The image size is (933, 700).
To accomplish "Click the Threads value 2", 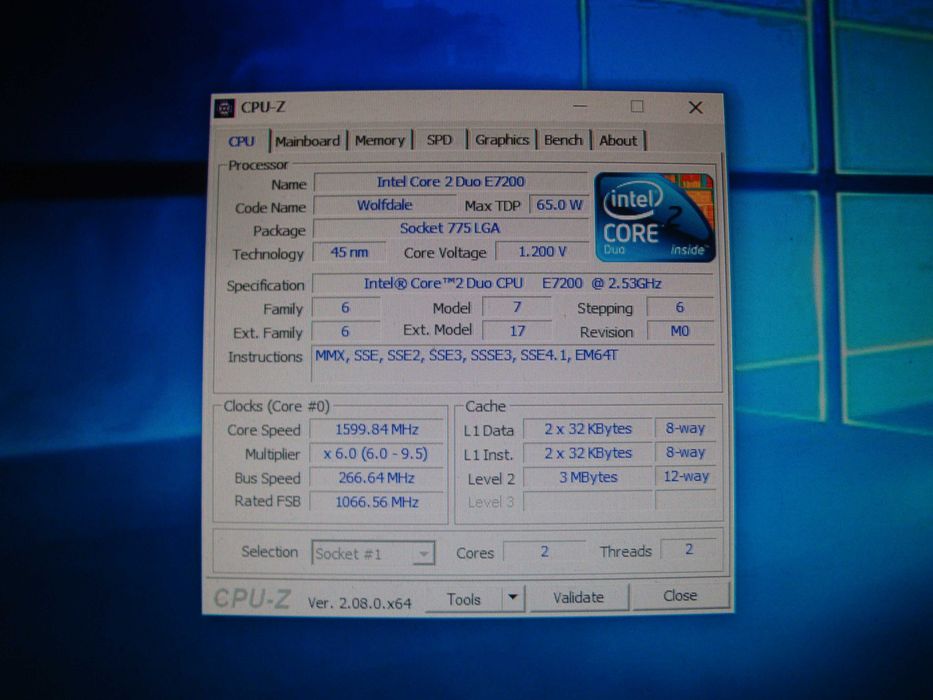I will 688,550.
